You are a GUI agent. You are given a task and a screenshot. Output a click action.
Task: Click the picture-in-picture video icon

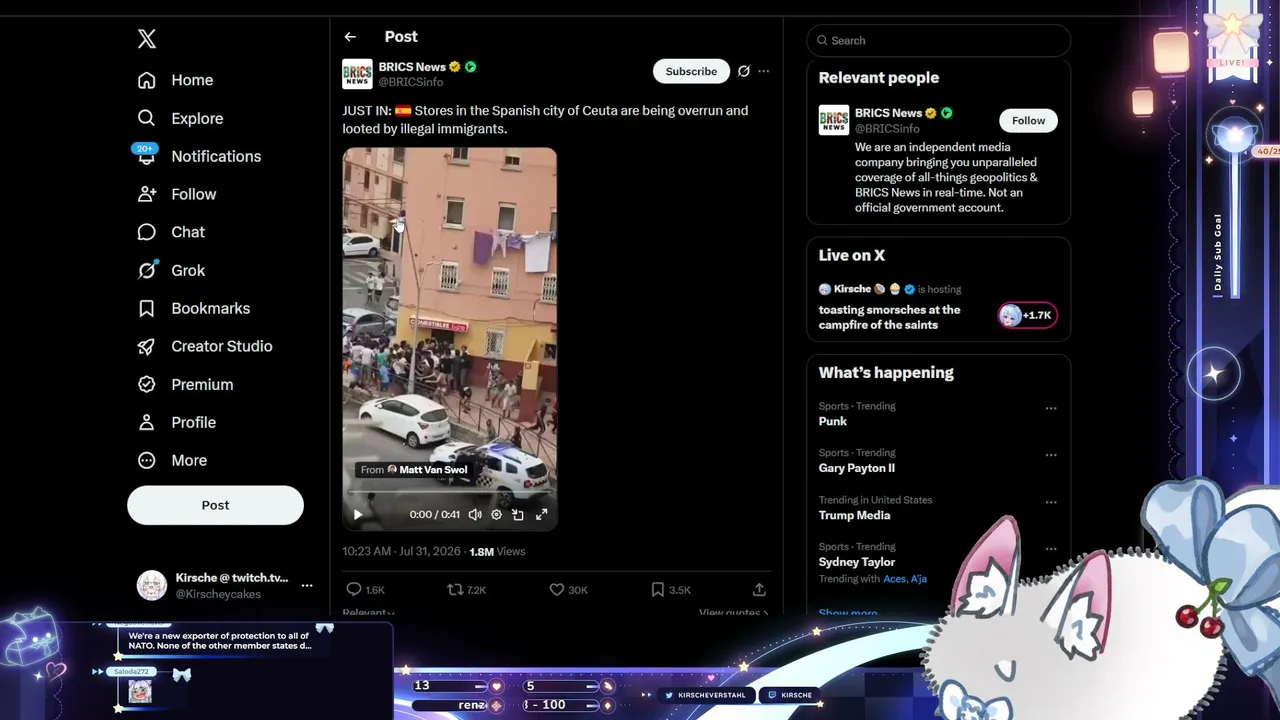tap(518, 515)
